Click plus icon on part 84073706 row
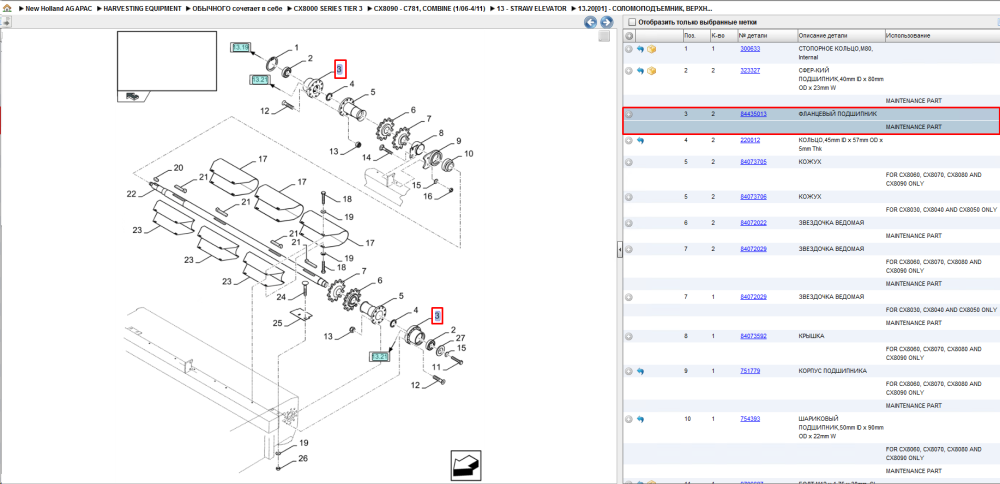1000x484 pixels. click(629, 197)
